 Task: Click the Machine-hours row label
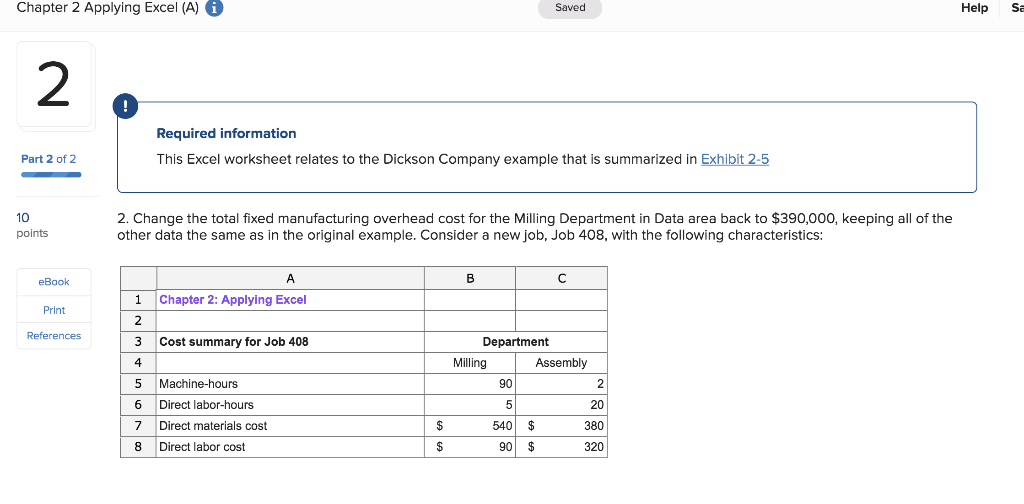tap(291, 384)
